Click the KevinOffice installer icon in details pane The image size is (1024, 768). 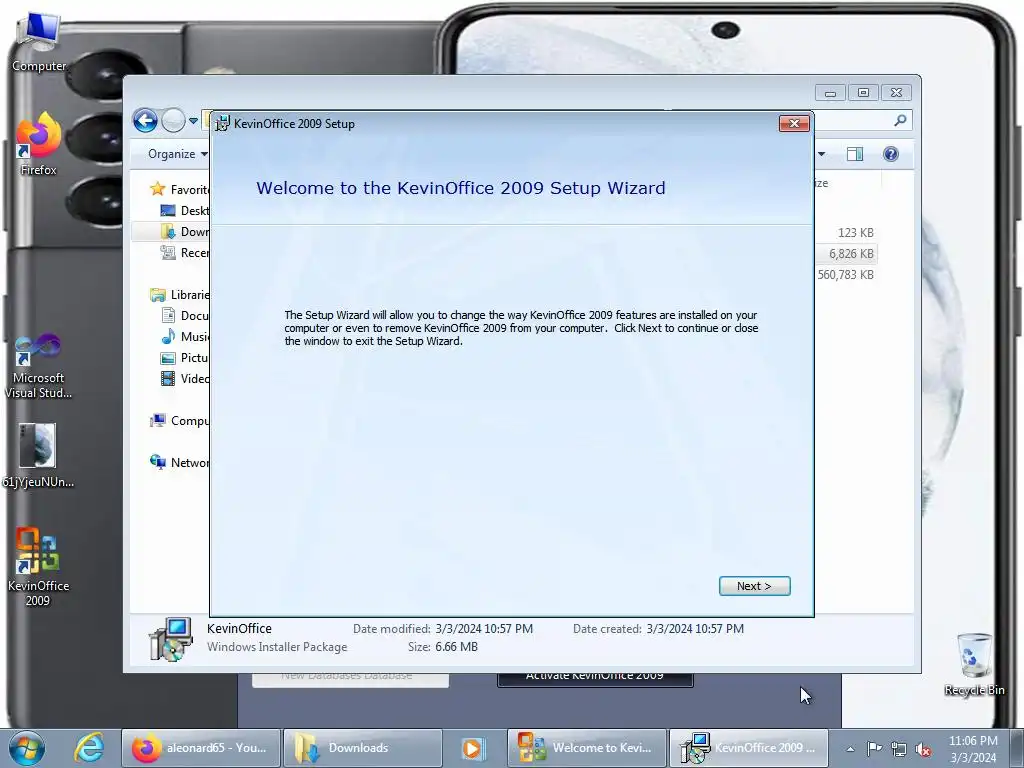(171, 639)
